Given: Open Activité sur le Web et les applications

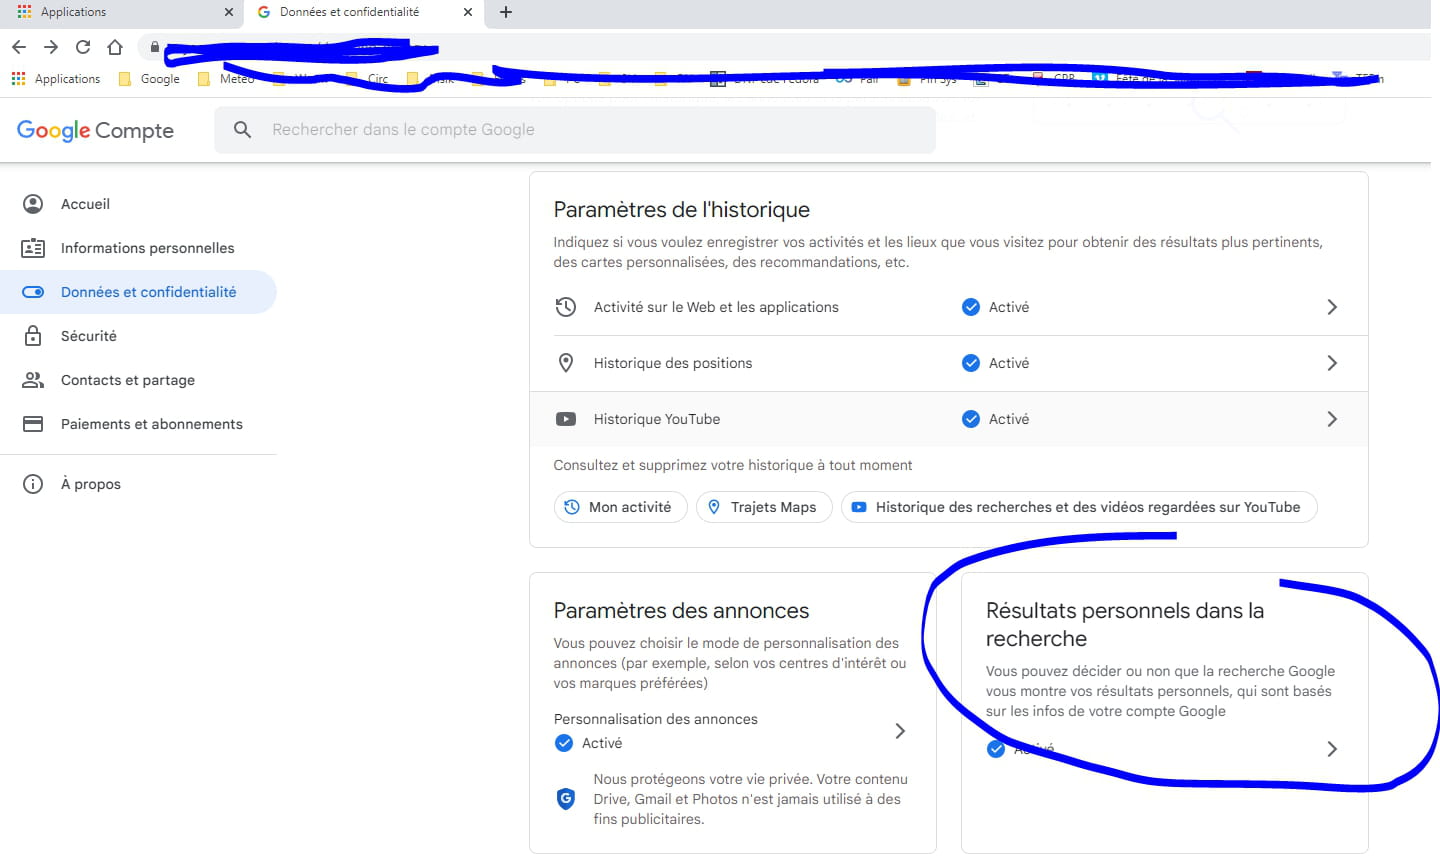Looking at the screenshot, I should coord(948,307).
